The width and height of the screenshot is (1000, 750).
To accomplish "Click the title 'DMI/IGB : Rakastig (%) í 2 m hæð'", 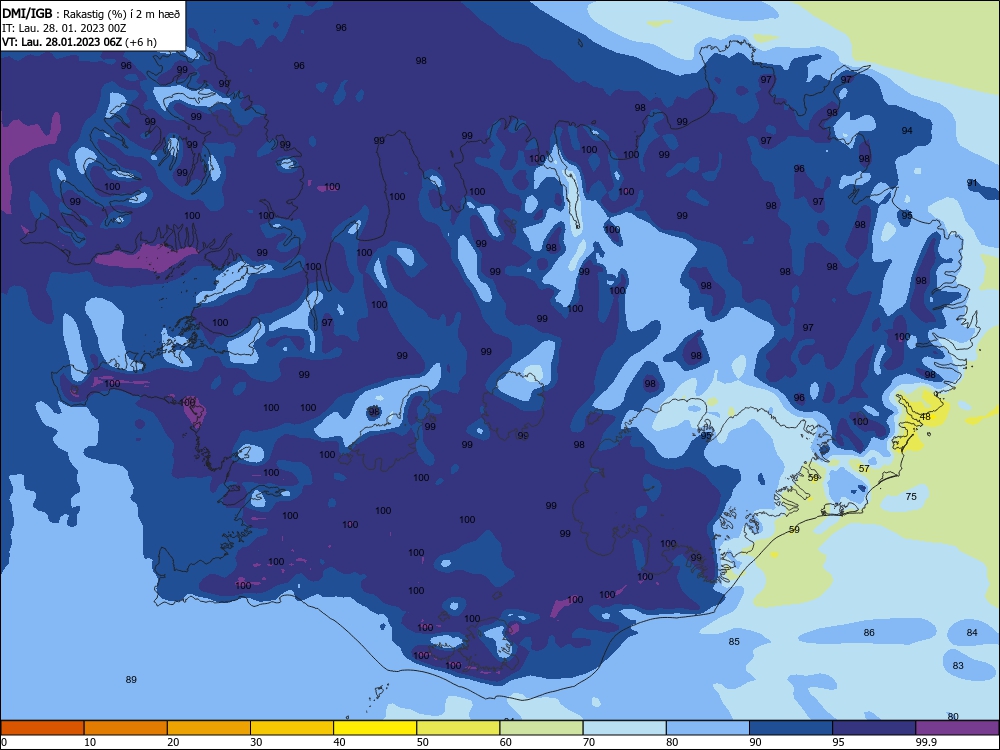I will point(91,13).
